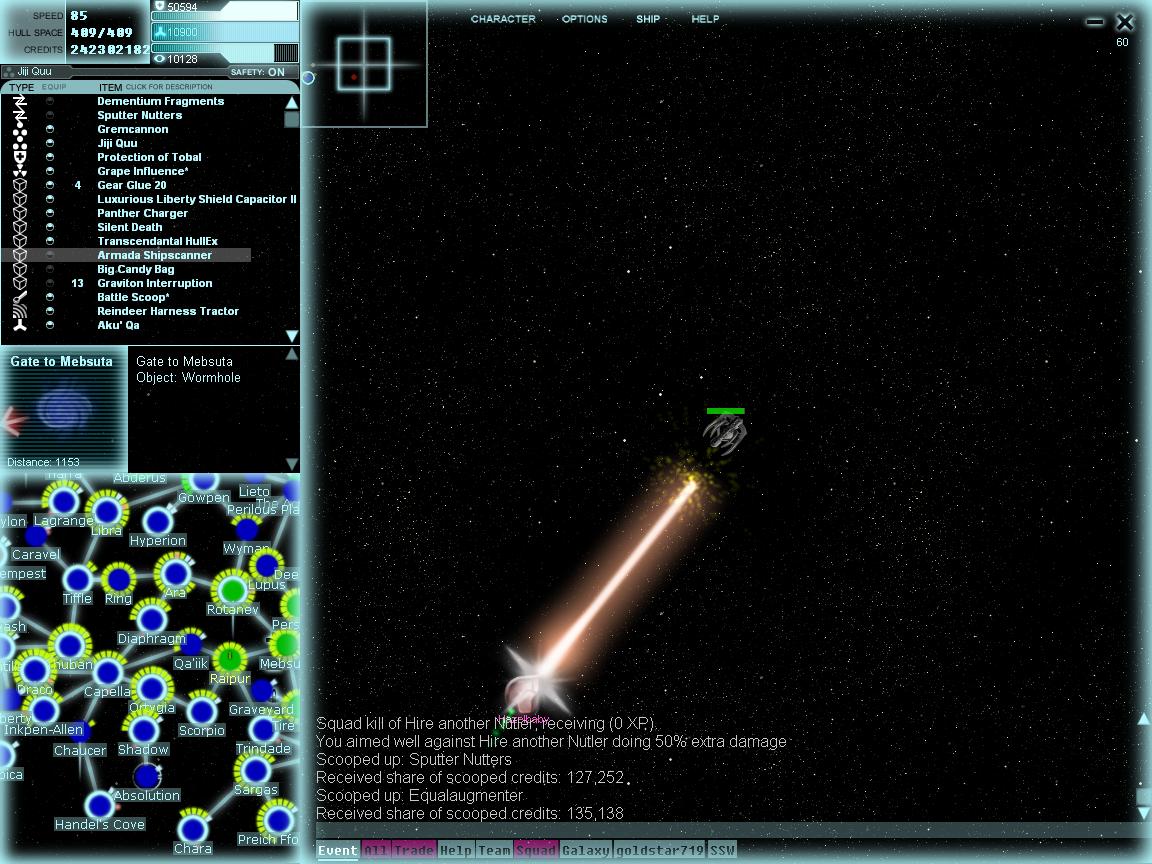Select the Rotanev galaxy node on map
This screenshot has height=864, width=1152.
[x=232, y=589]
